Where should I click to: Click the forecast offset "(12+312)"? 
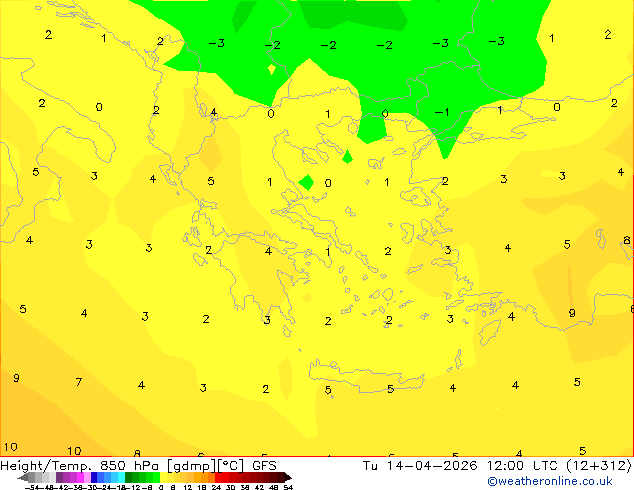click(599, 466)
